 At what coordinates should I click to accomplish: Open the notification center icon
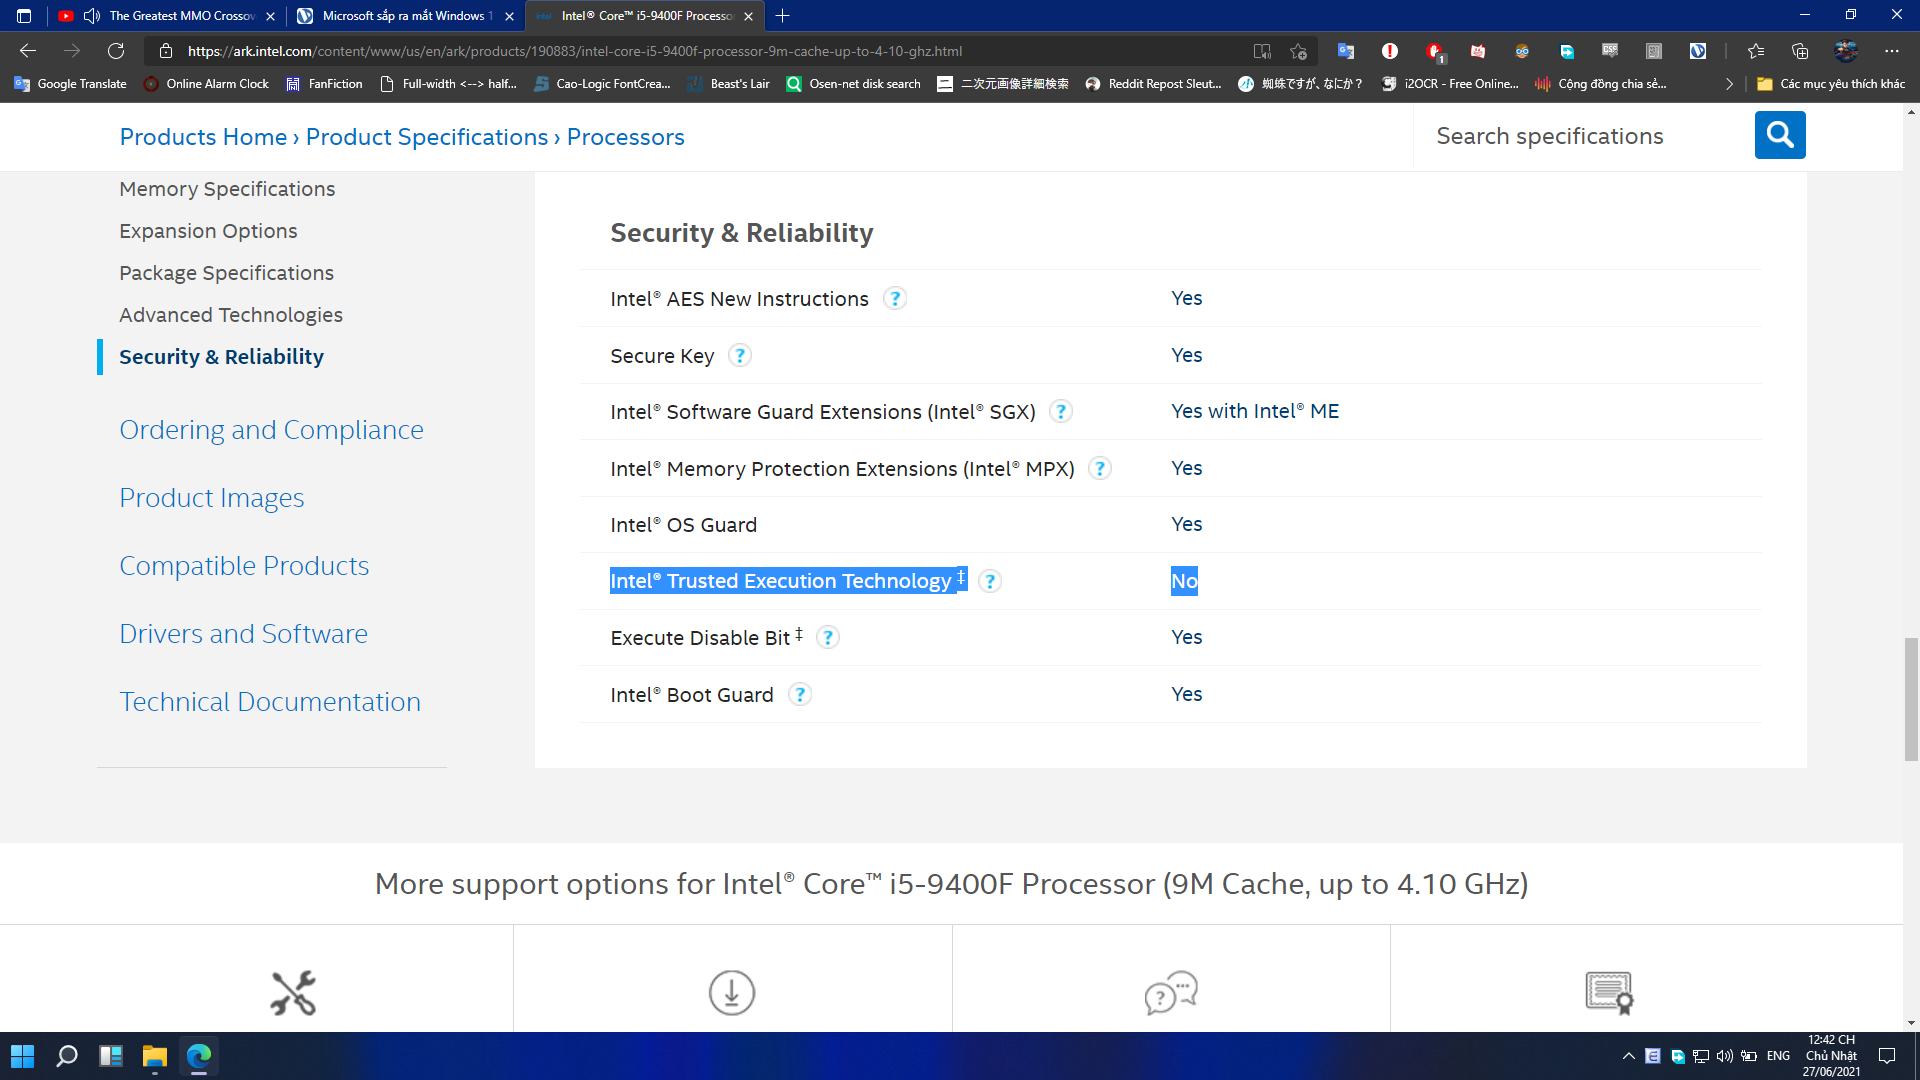tap(1887, 1056)
